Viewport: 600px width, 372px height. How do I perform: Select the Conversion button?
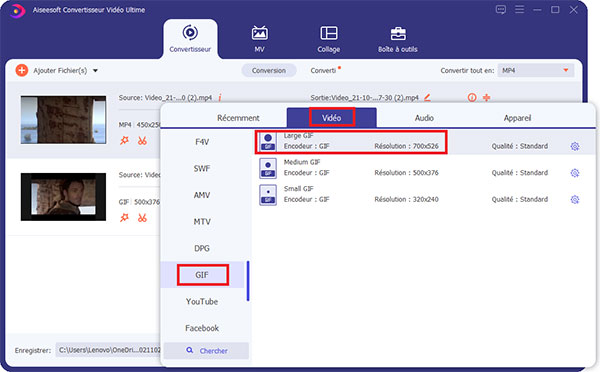[269, 70]
